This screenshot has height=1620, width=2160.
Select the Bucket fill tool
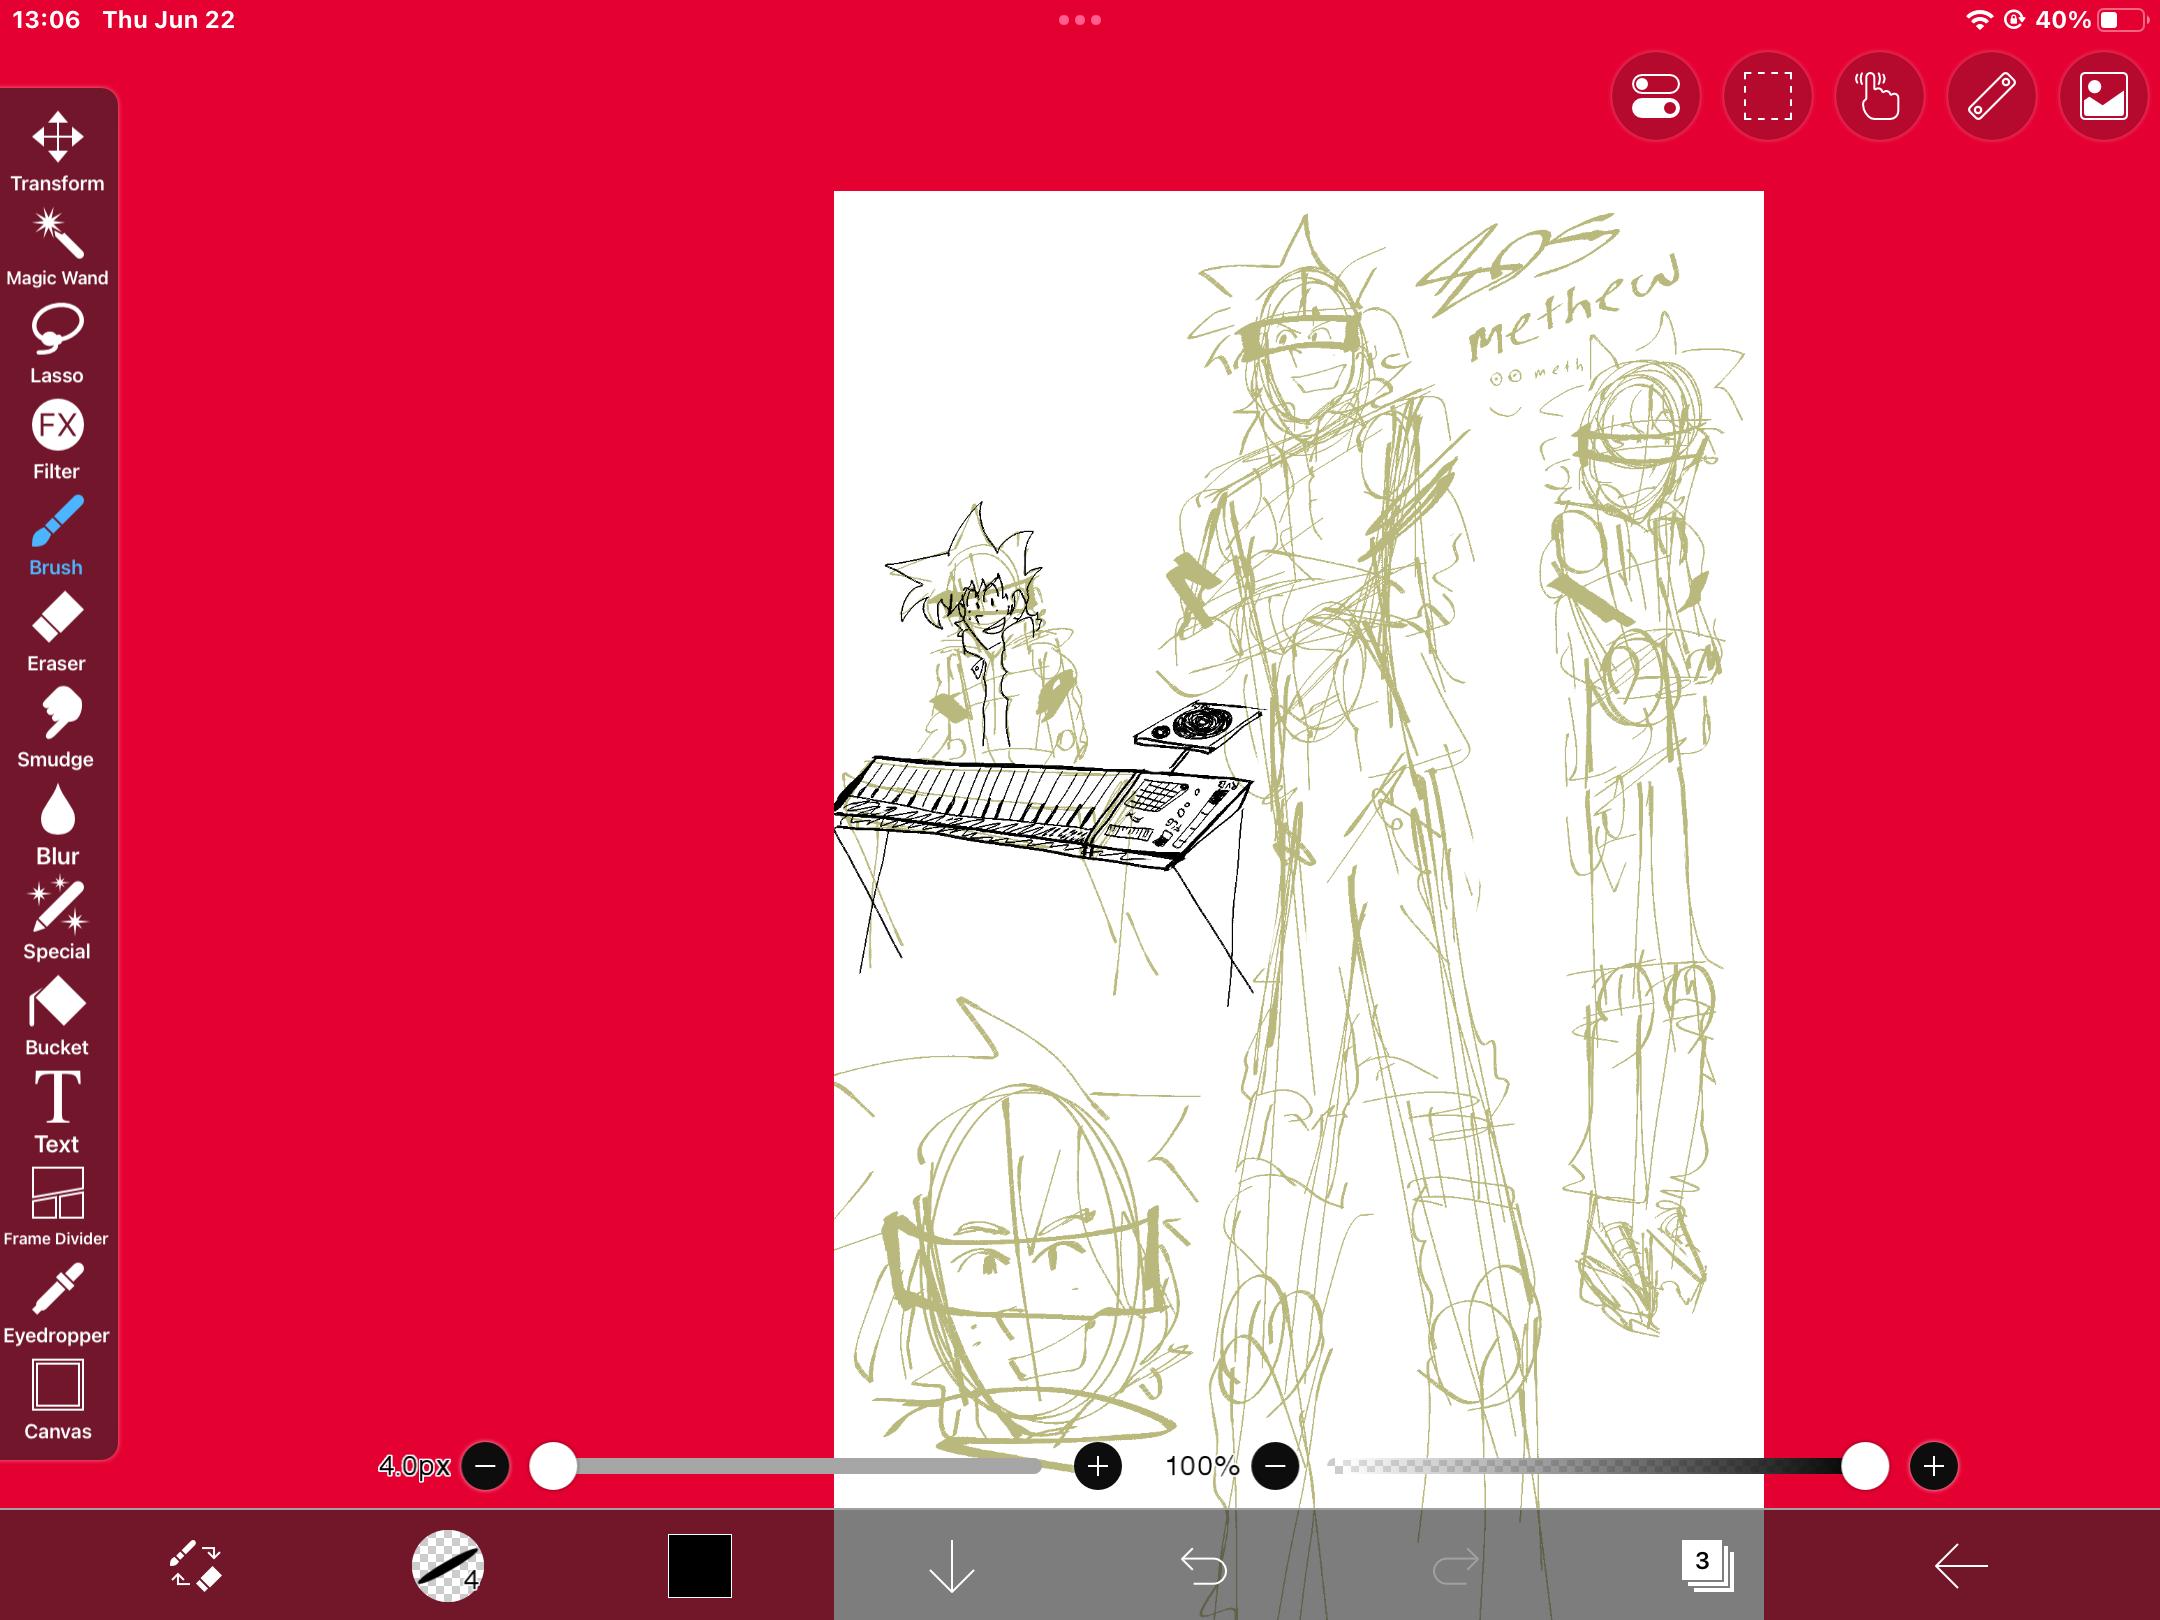coord(57,1016)
